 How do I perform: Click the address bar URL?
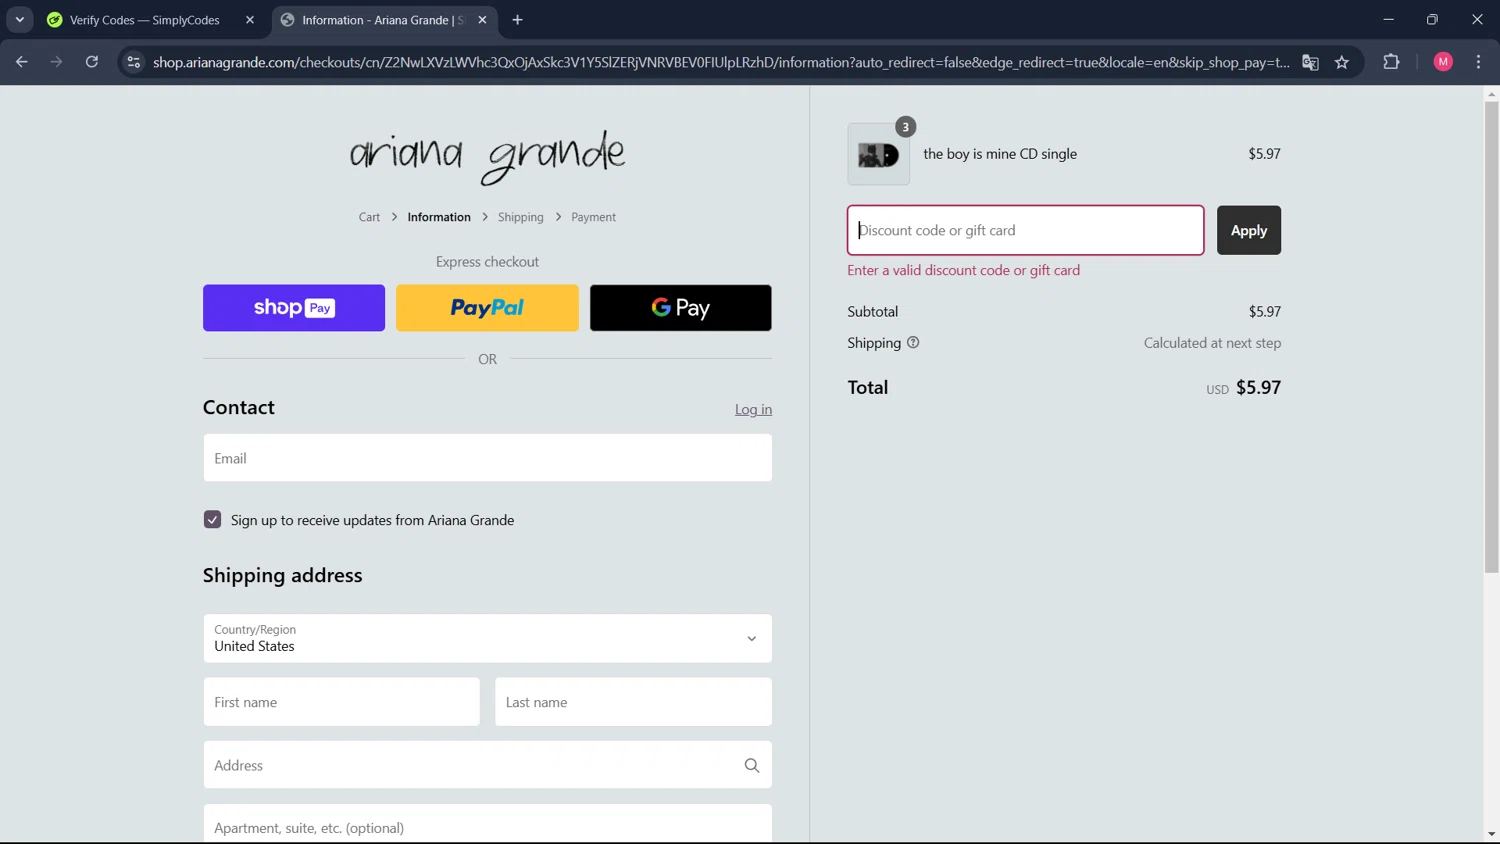click(720, 62)
